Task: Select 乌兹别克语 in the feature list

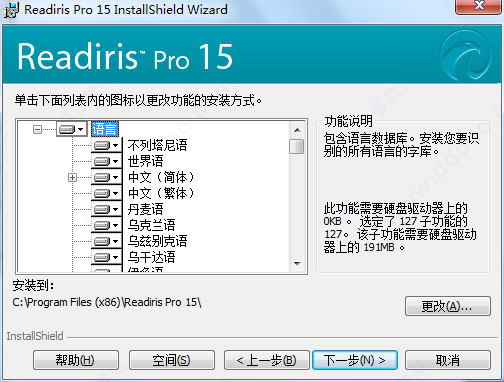Action: click(157, 241)
